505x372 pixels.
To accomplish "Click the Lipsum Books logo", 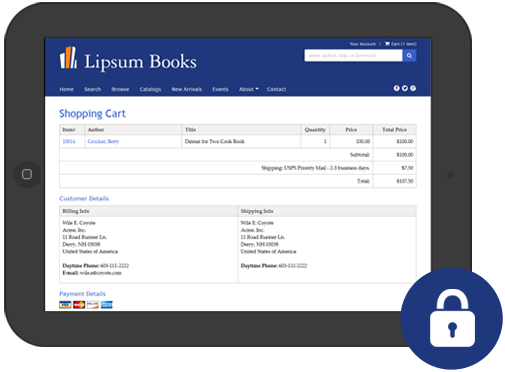I will click(128, 59).
